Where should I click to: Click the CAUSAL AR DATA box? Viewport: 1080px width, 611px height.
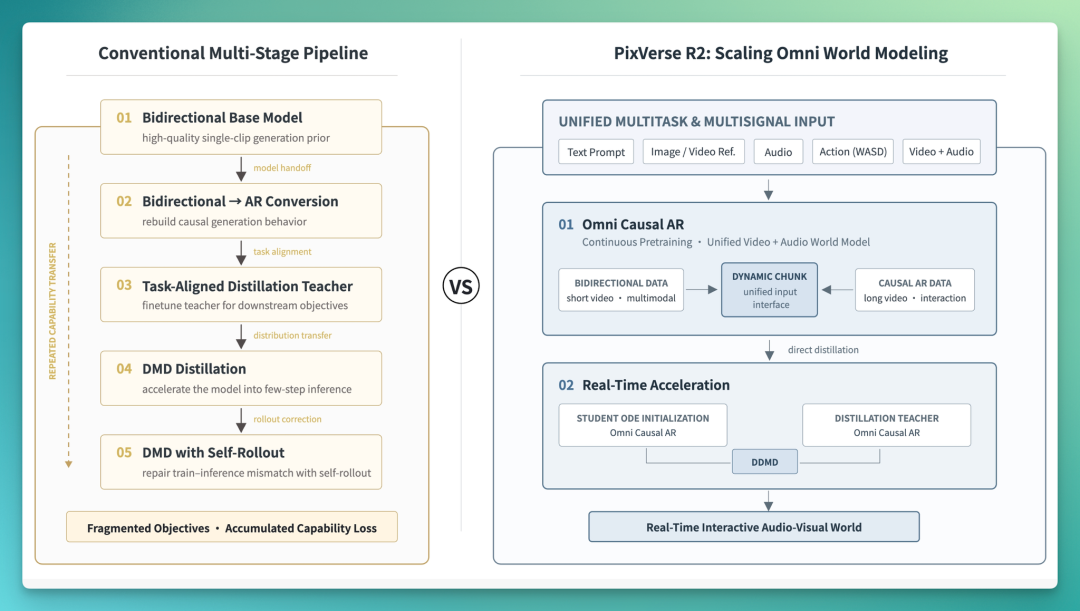[915, 290]
